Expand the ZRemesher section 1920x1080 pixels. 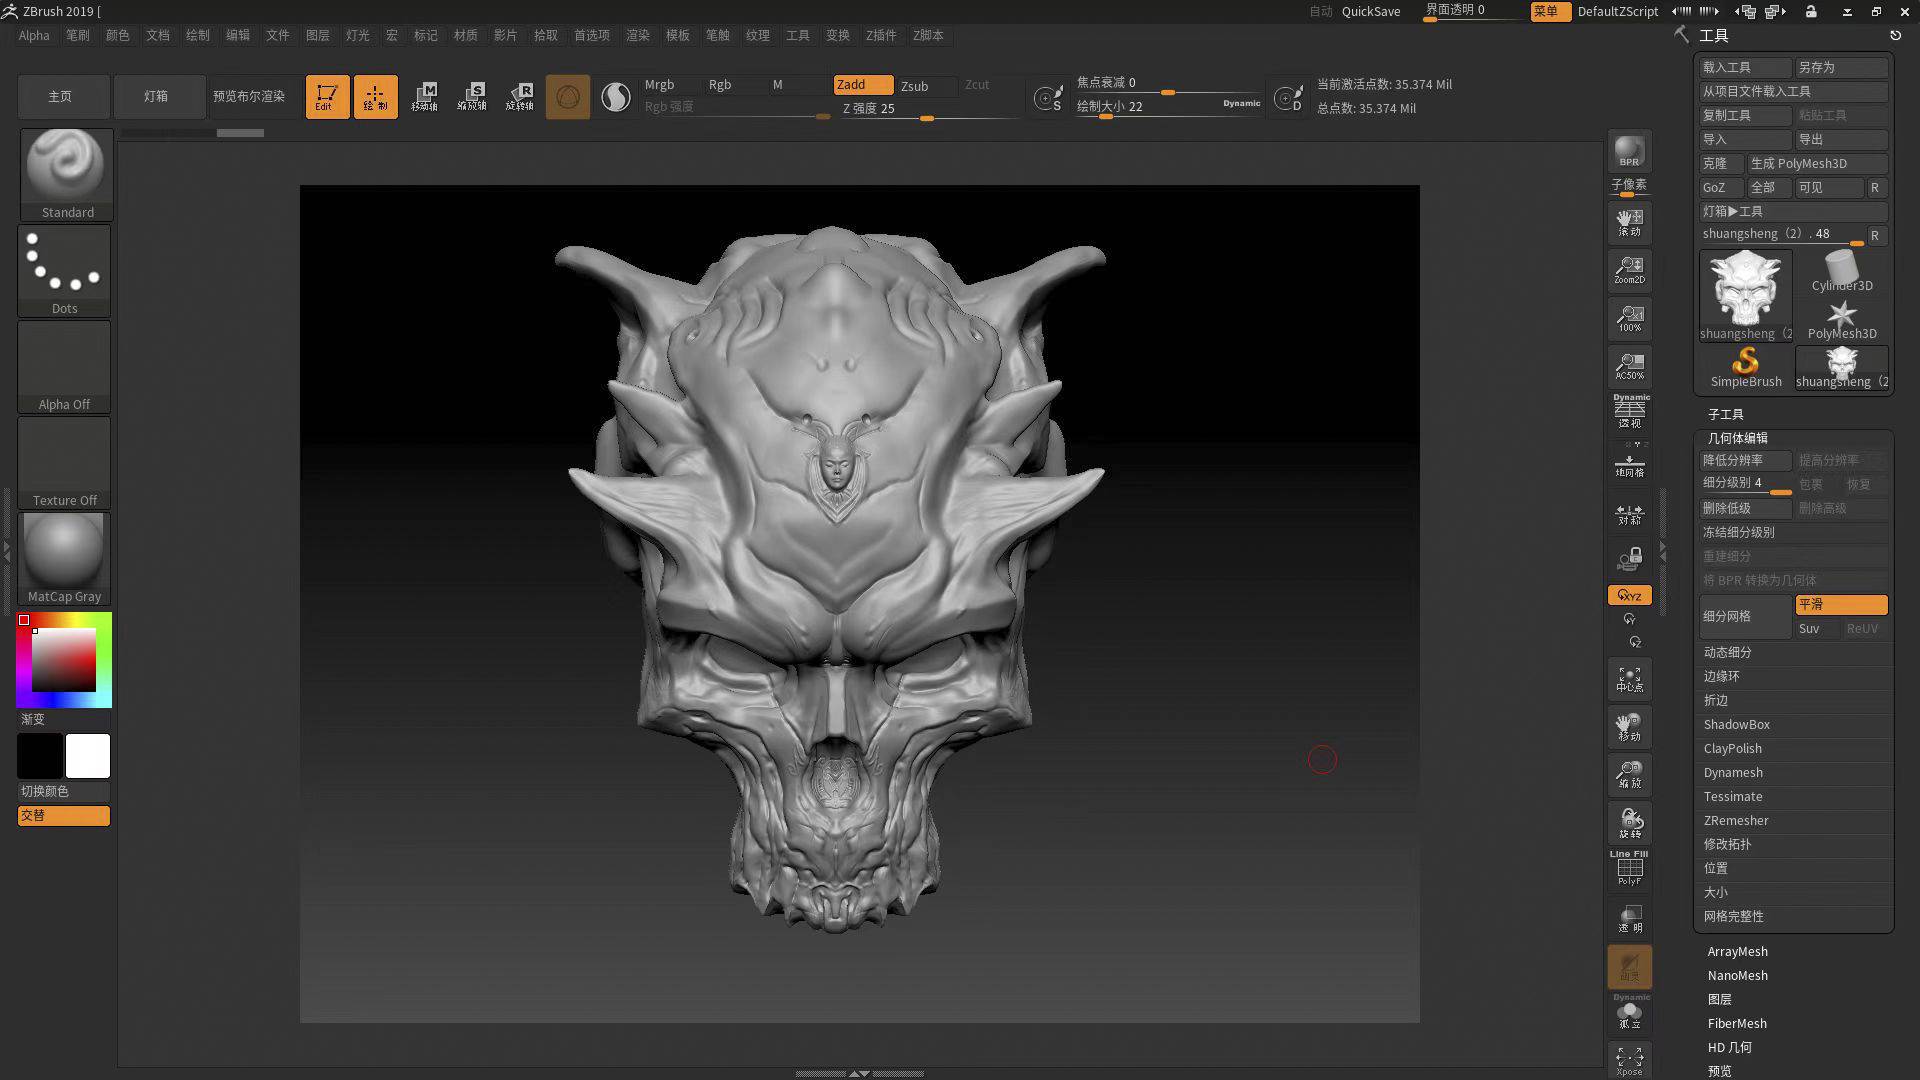click(x=1736, y=821)
